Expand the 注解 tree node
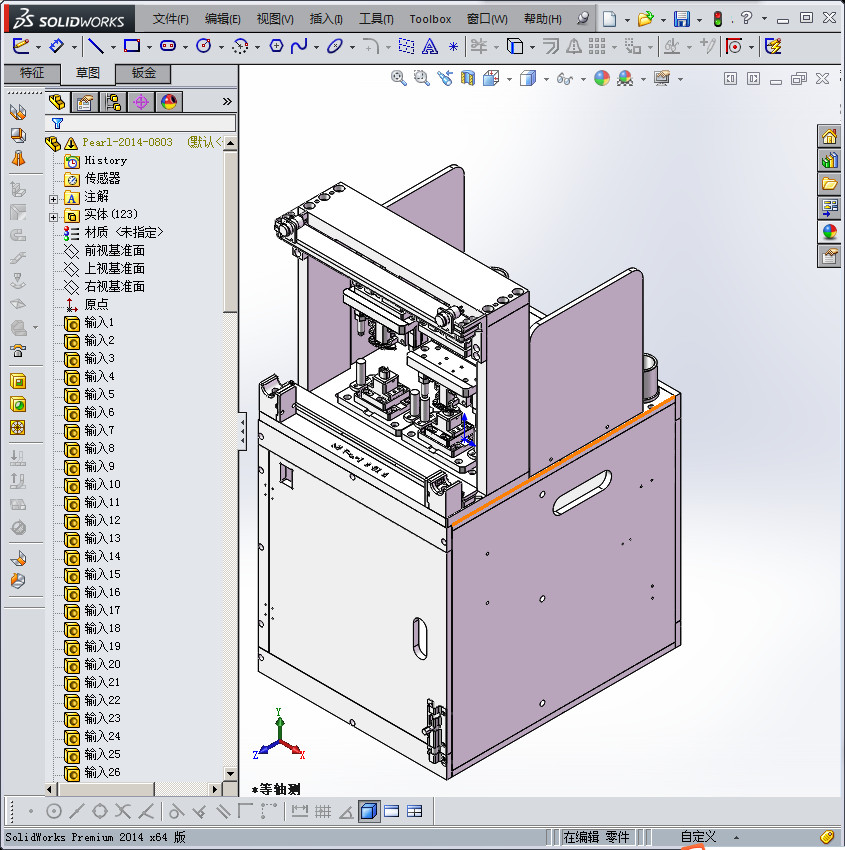The height and width of the screenshot is (850, 845). (x=53, y=199)
